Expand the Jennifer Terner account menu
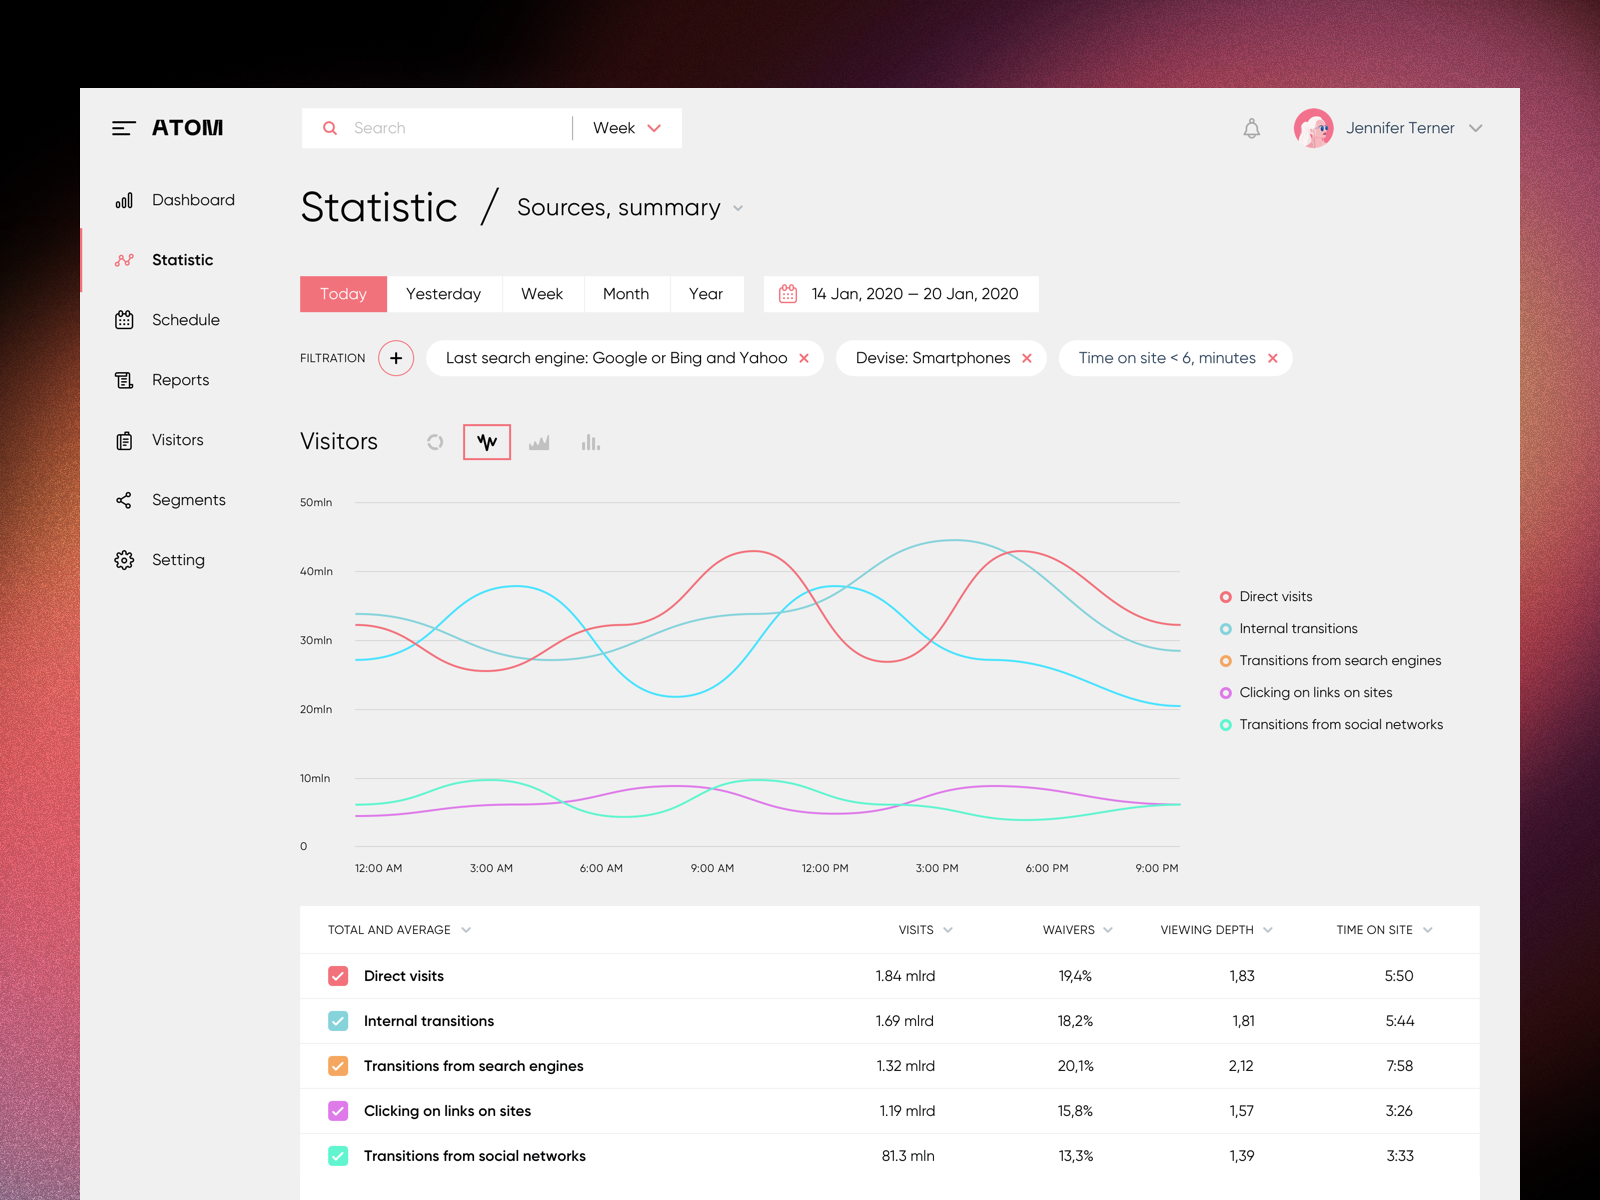The width and height of the screenshot is (1600, 1200). 1475,128
